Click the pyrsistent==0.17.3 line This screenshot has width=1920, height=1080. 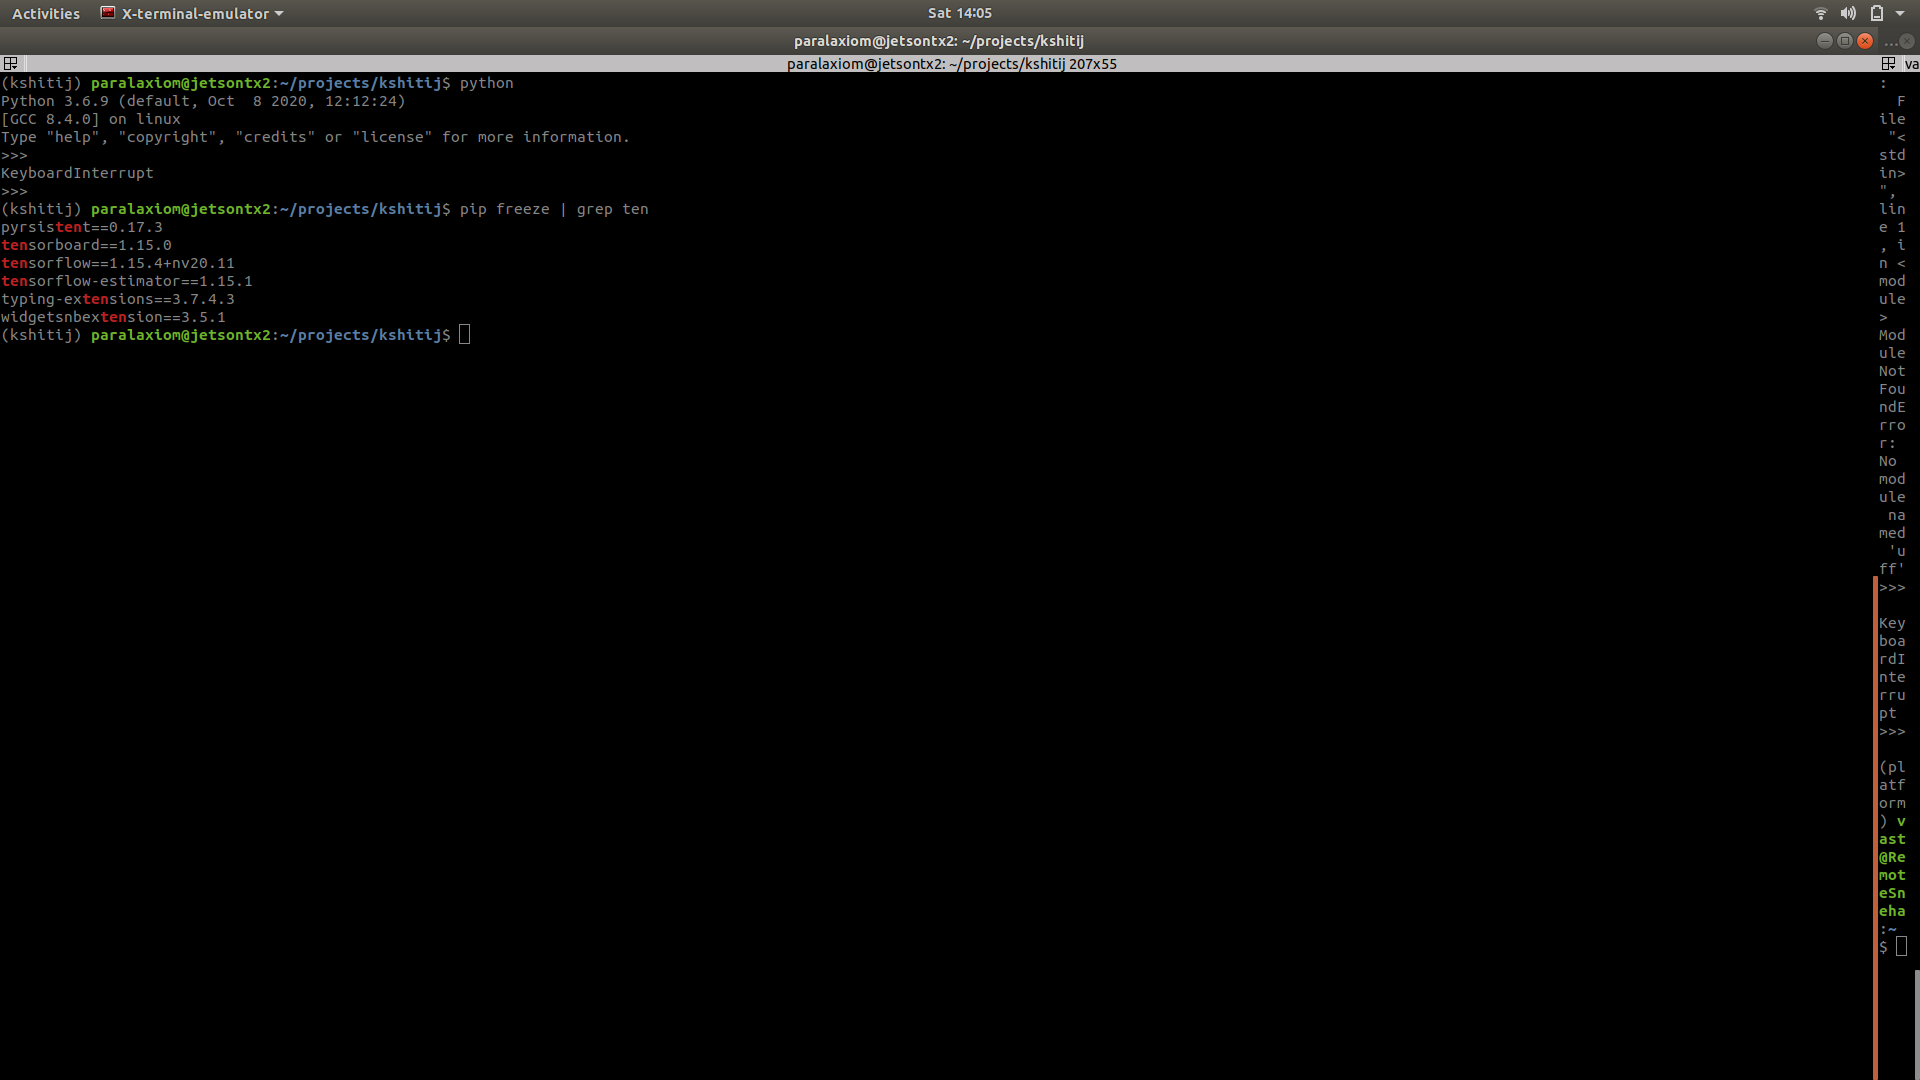pos(82,227)
